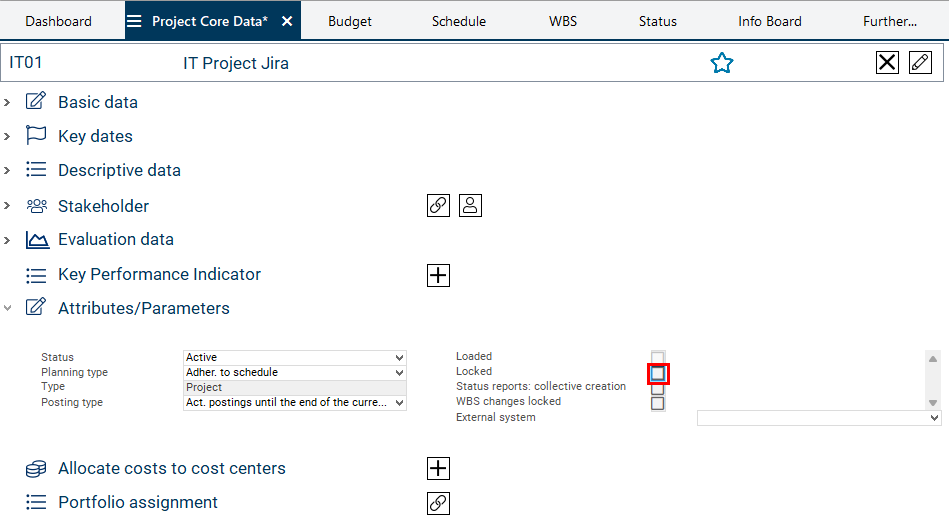Click plus icon for Allocate costs to cost centers

(438, 469)
